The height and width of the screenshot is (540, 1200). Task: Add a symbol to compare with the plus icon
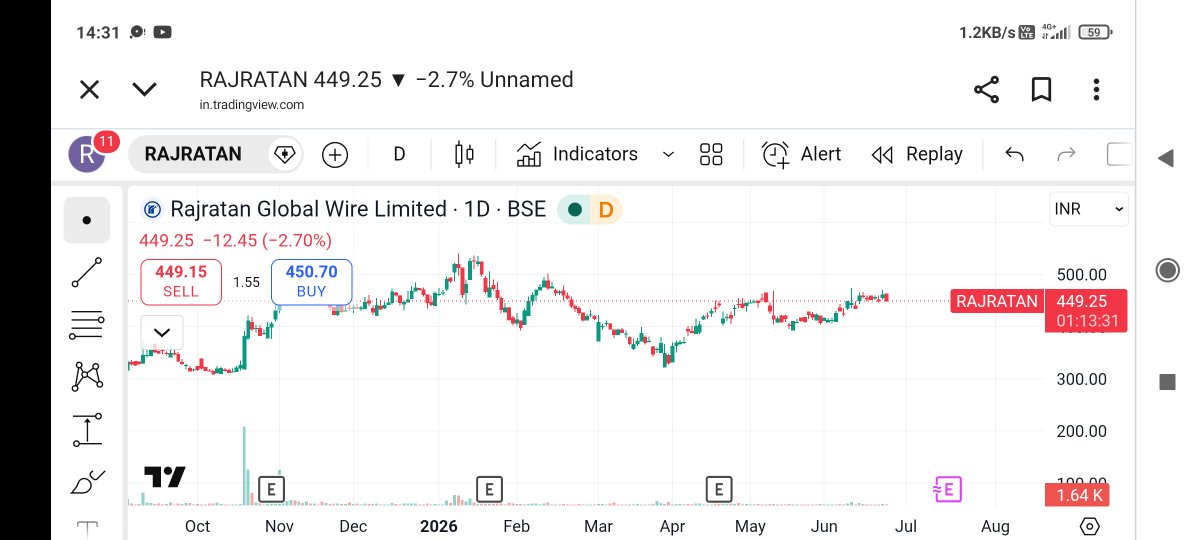(334, 154)
